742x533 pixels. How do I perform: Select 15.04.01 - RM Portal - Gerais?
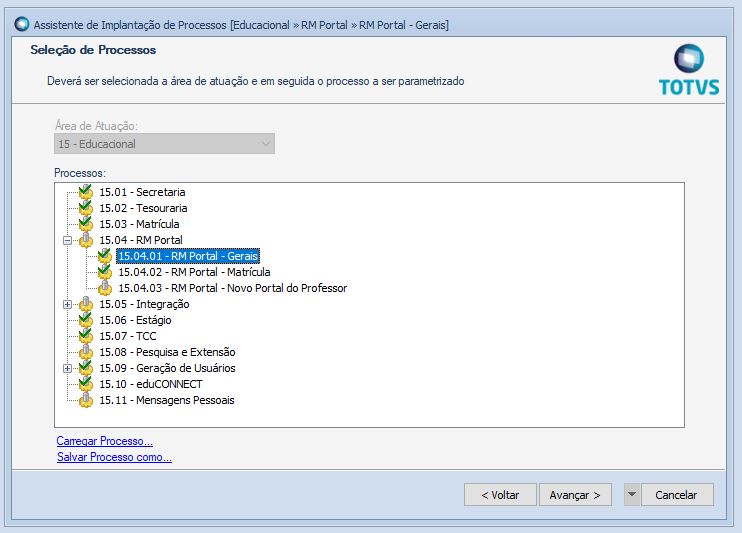[188, 256]
